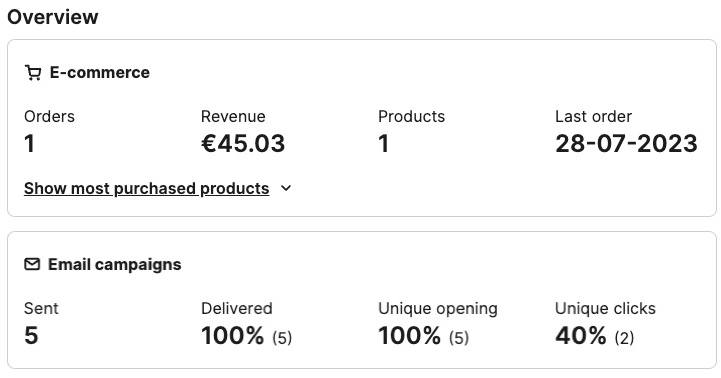This screenshot has width=721, height=378.
Task: Click the Email campaigns envelope icon
Action: [32, 264]
